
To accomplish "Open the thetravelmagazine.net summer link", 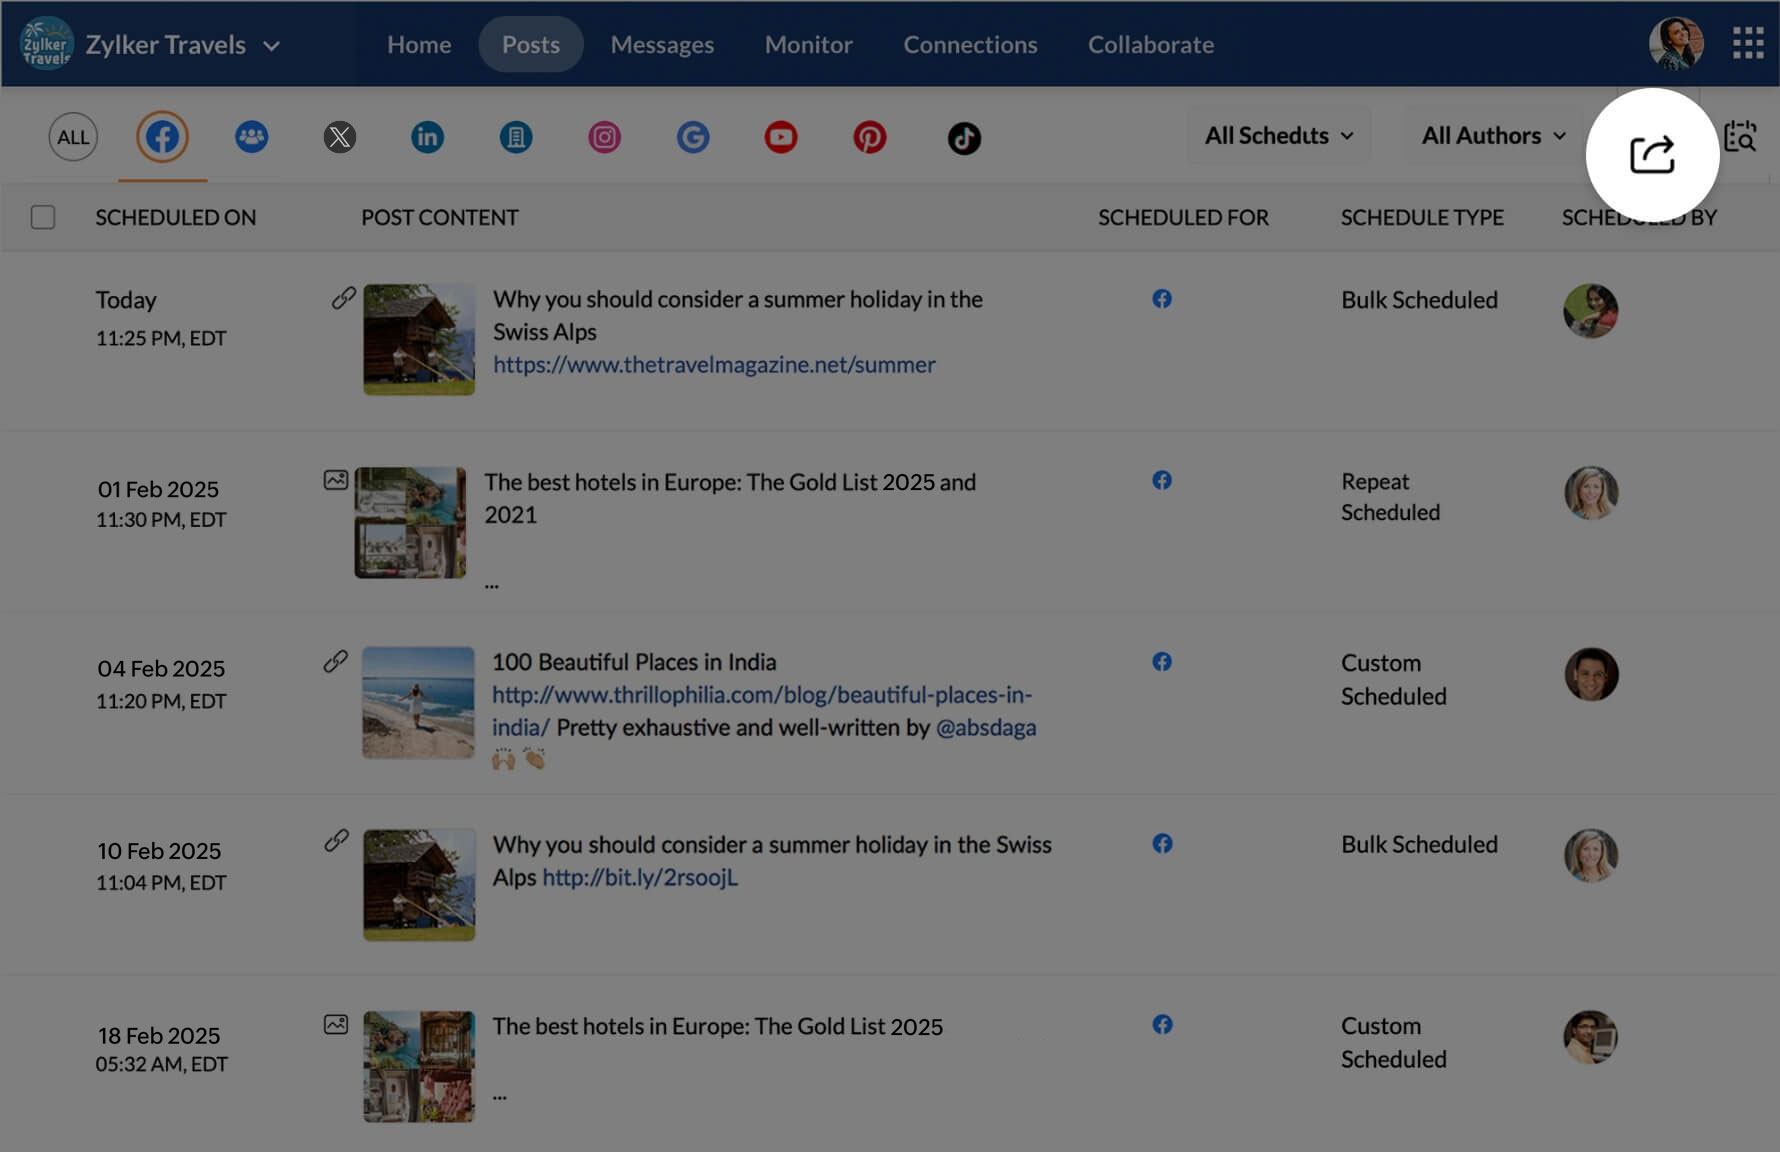I will (x=713, y=365).
